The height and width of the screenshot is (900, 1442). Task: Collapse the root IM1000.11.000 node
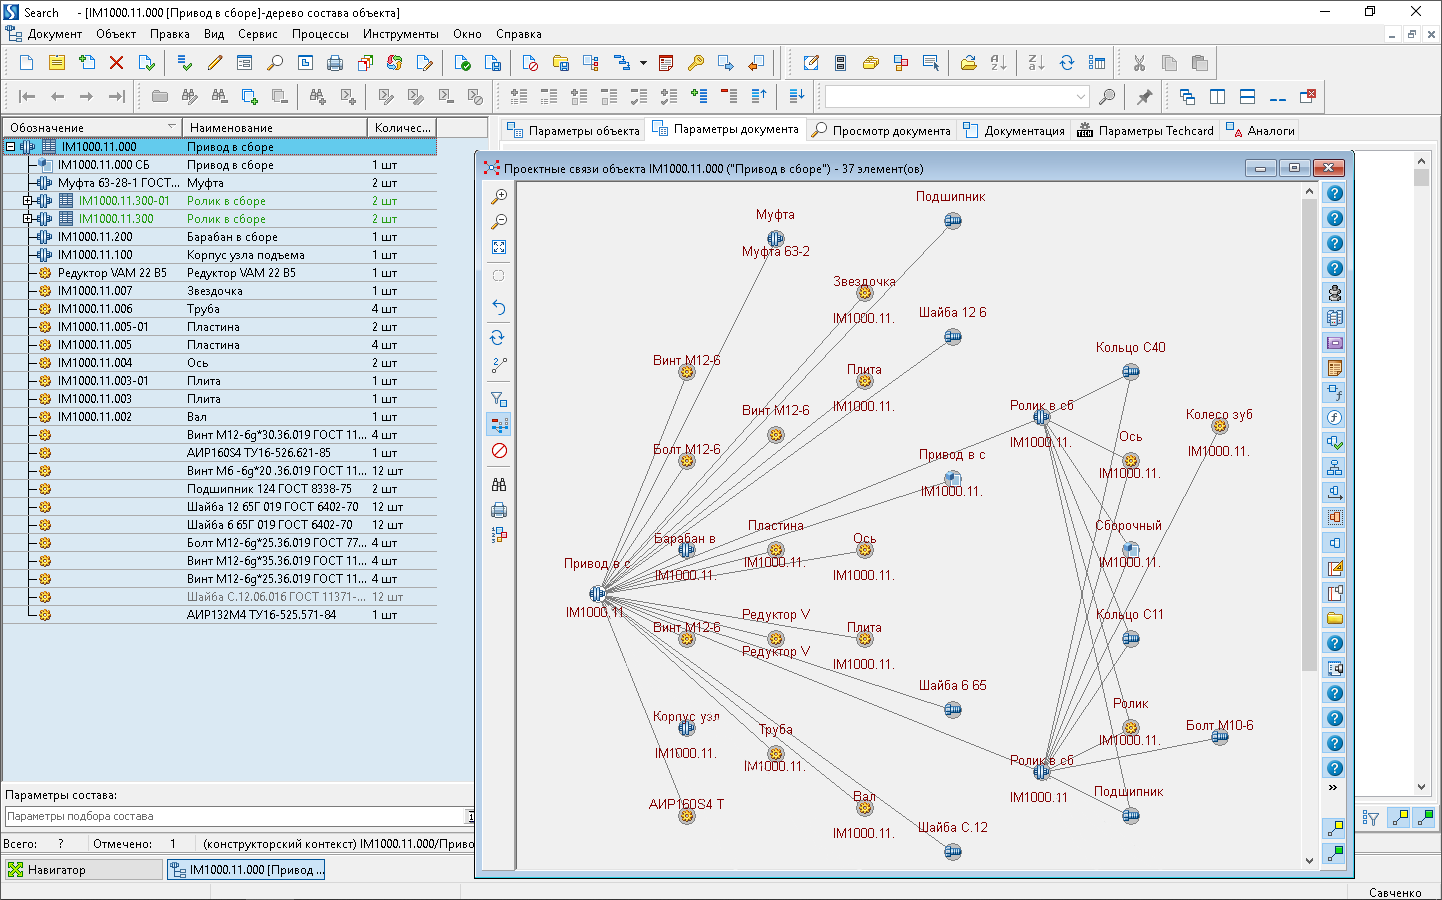click(x=11, y=147)
